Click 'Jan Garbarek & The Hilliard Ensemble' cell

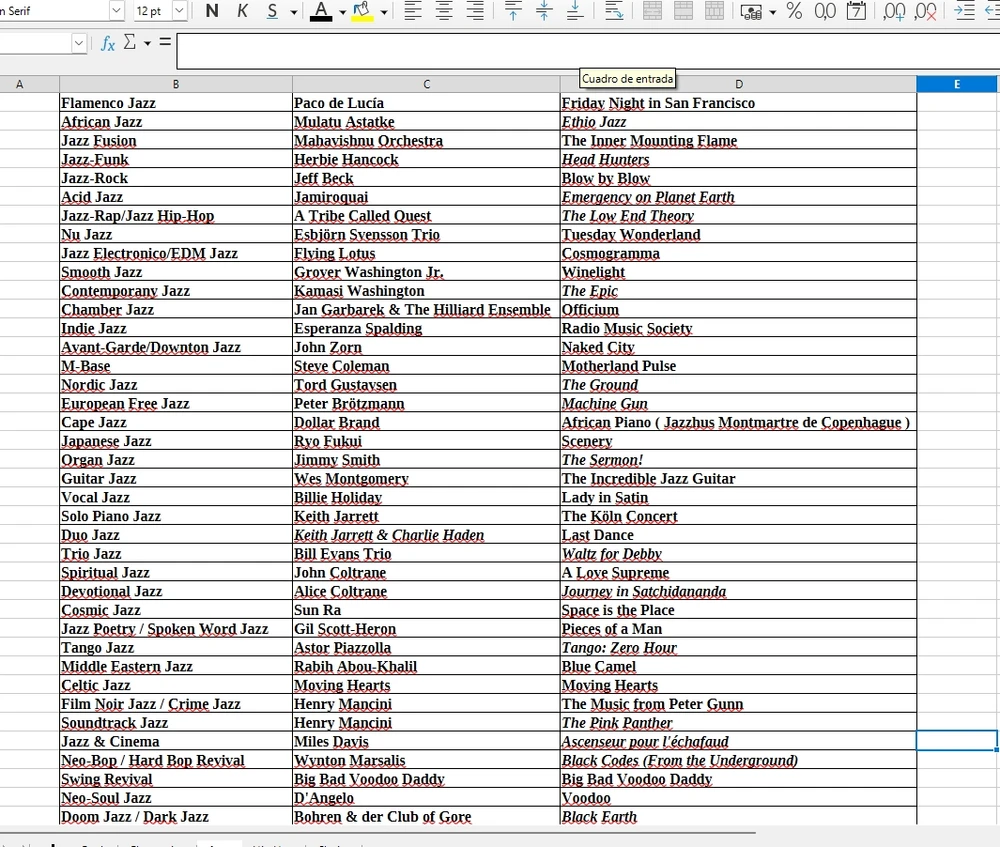coord(426,309)
